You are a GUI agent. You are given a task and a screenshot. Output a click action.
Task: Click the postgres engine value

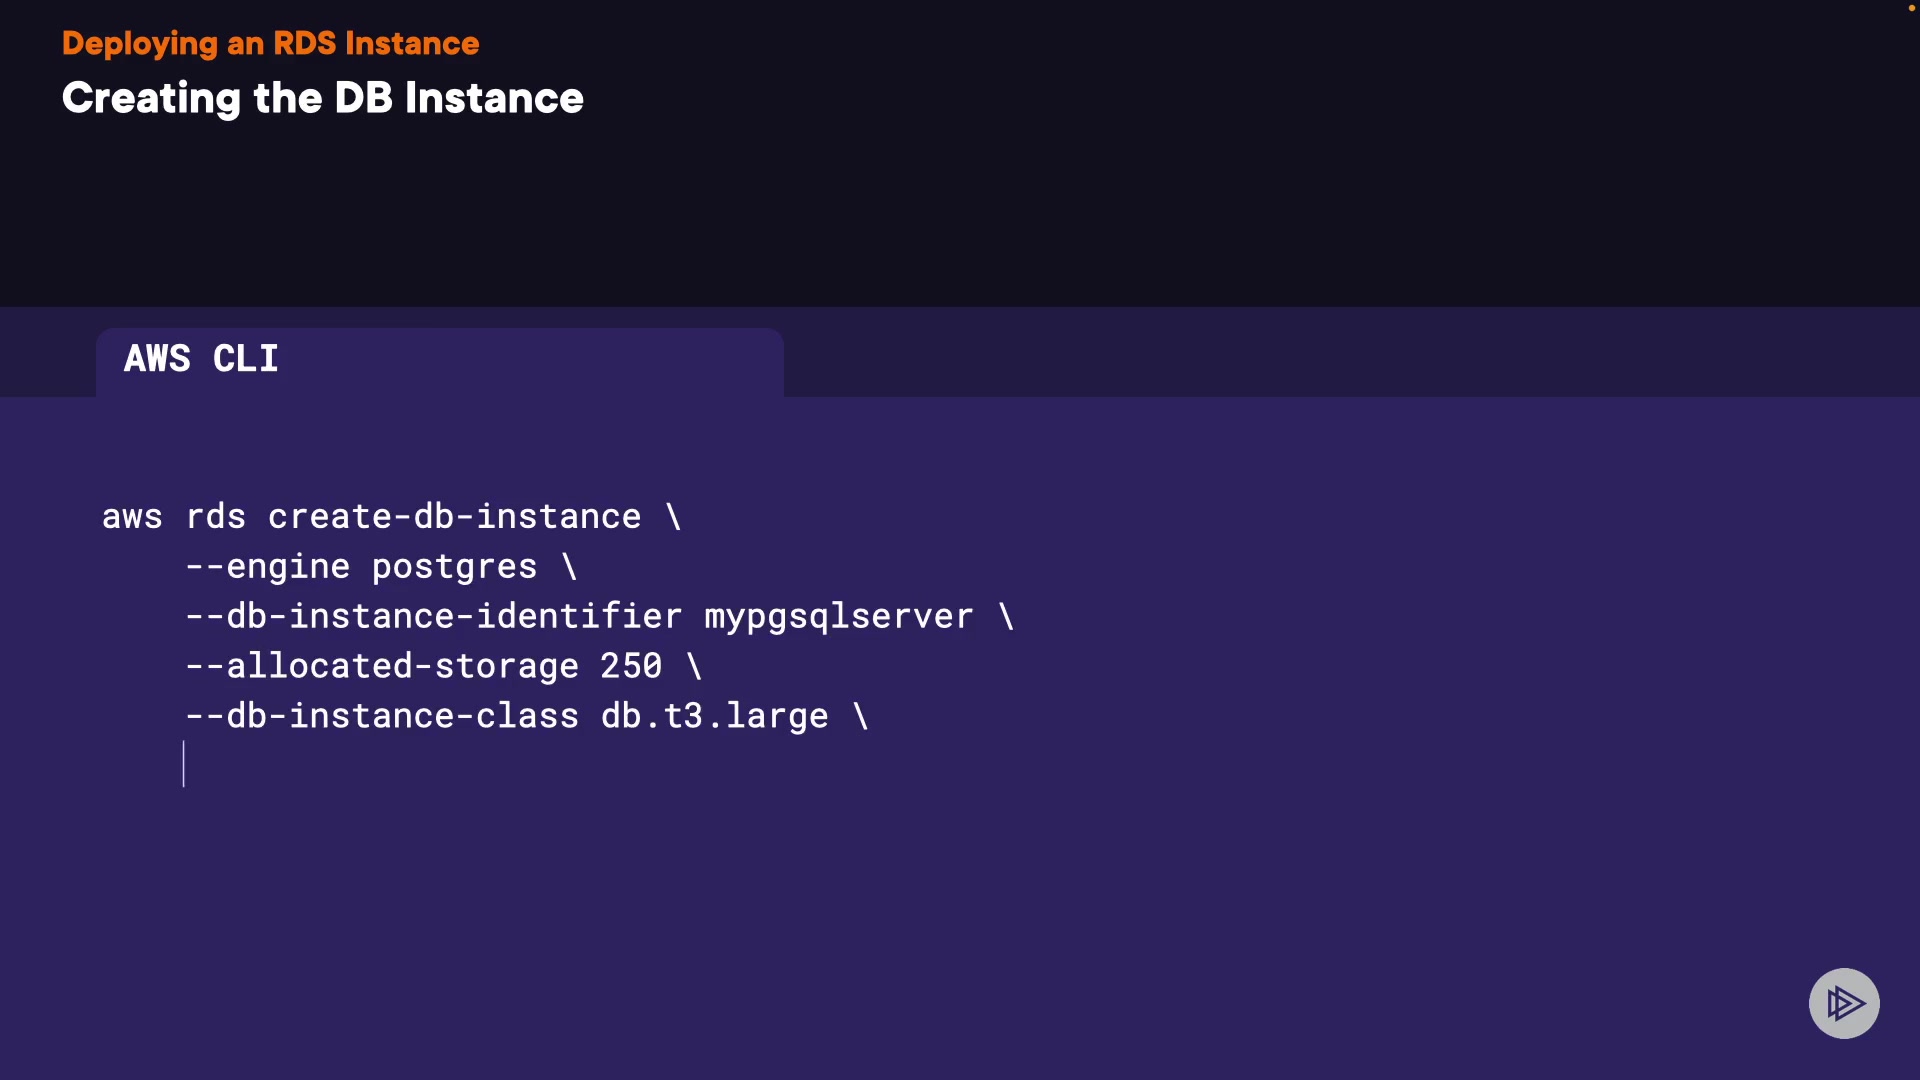tap(454, 567)
